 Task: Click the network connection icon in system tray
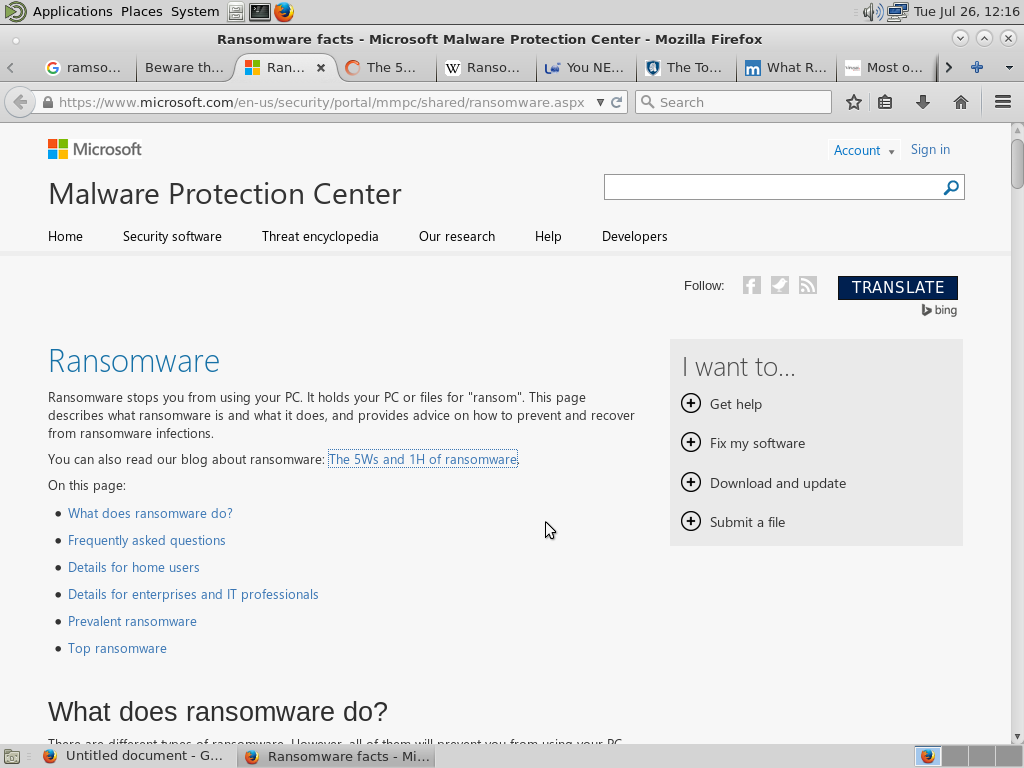(x=897, y=11)
